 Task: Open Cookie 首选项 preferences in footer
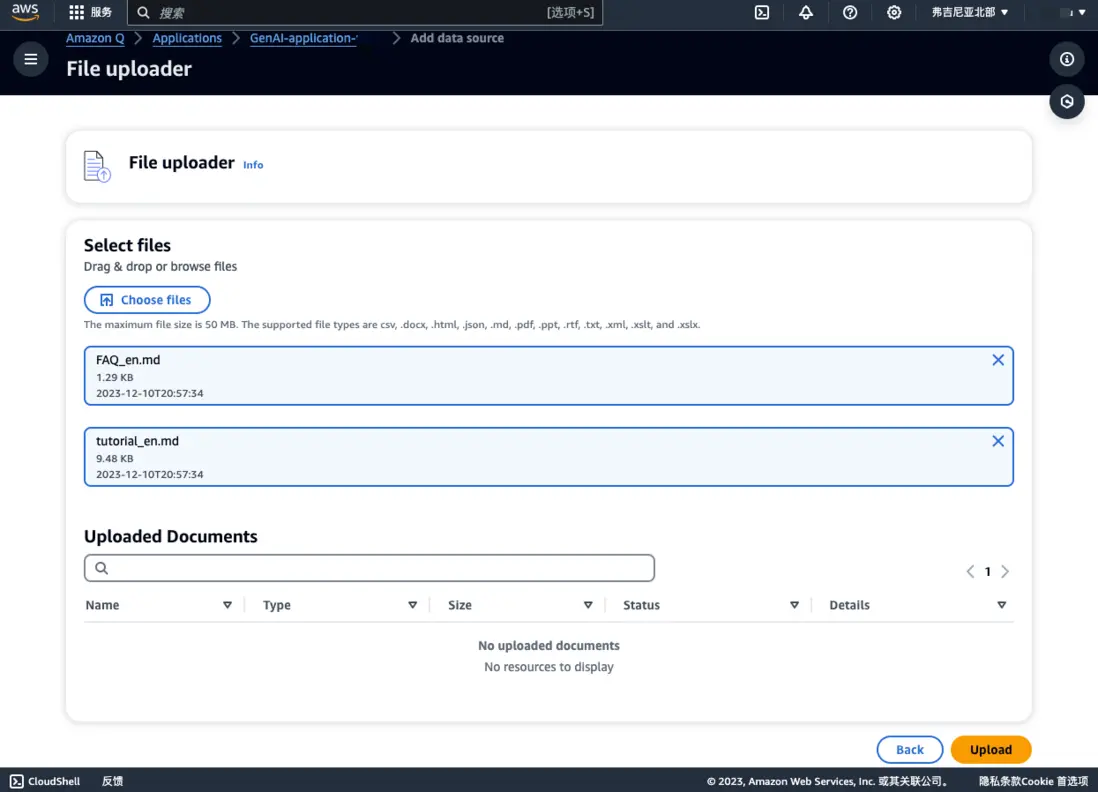pyautogui.click(x=1055, y=781)
